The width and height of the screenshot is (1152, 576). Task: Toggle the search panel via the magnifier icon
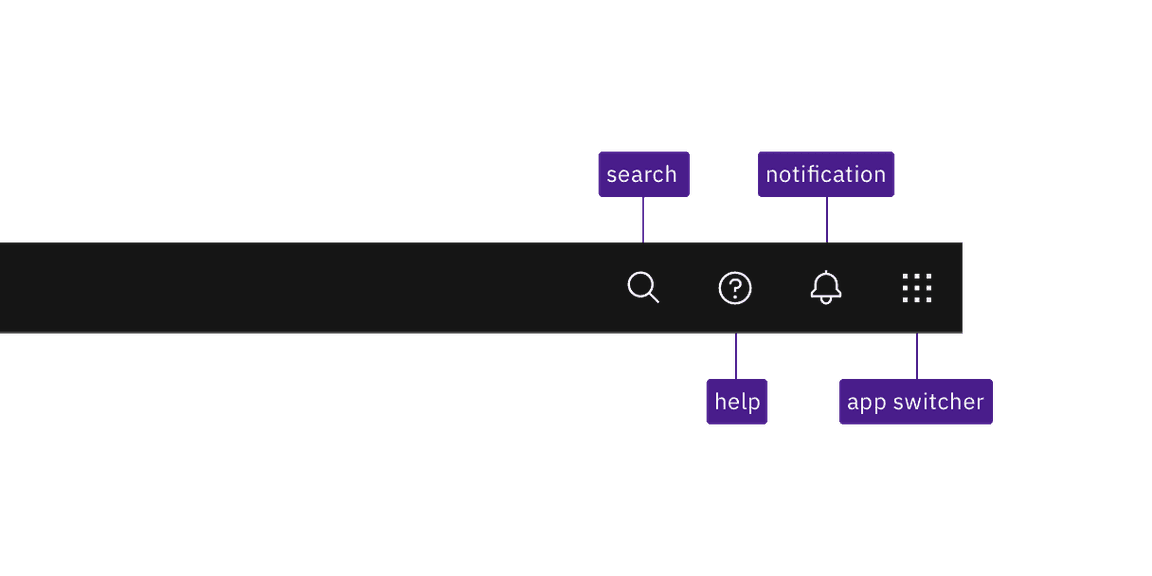click(643, 288)
